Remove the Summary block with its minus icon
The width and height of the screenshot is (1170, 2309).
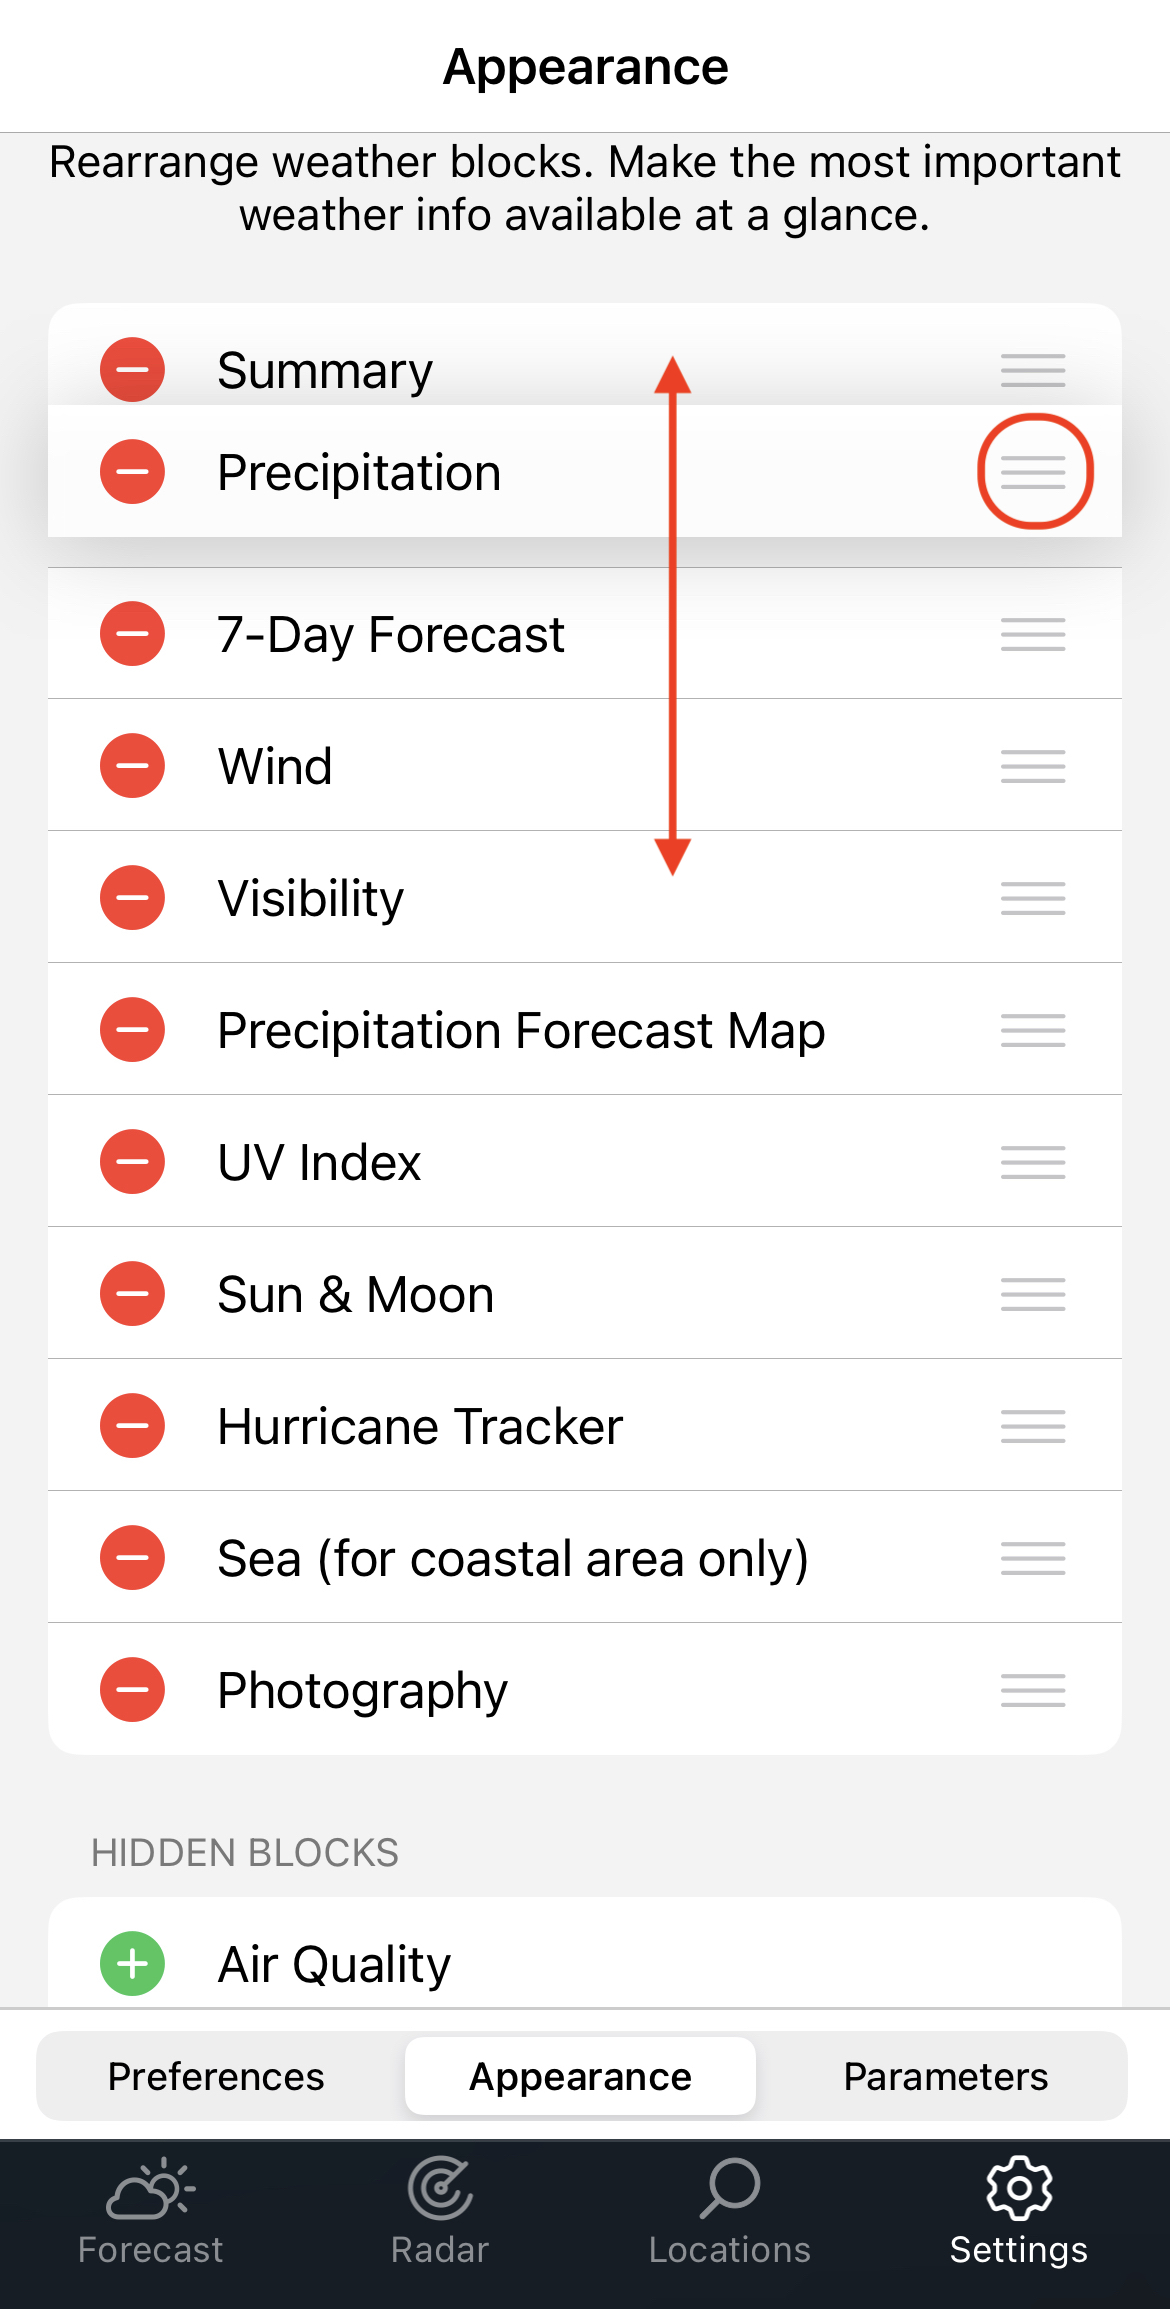132,370
